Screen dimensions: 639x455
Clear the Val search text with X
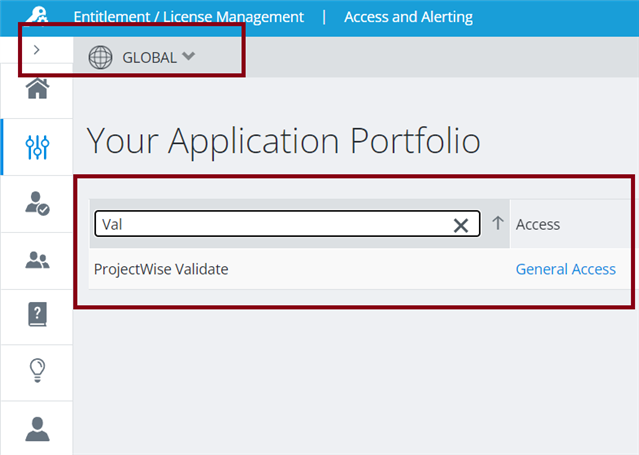point(461,225)
